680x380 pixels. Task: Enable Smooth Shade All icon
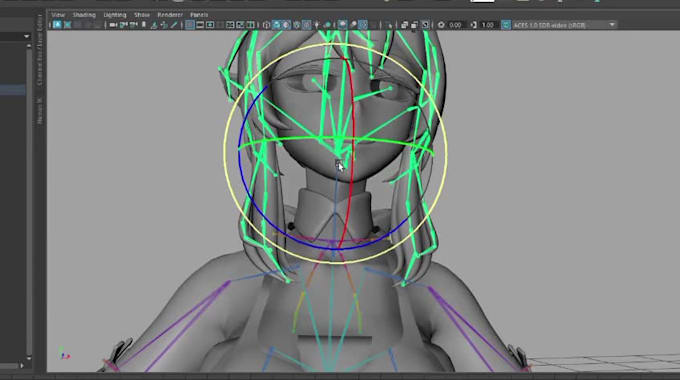(x=276, y=25)
